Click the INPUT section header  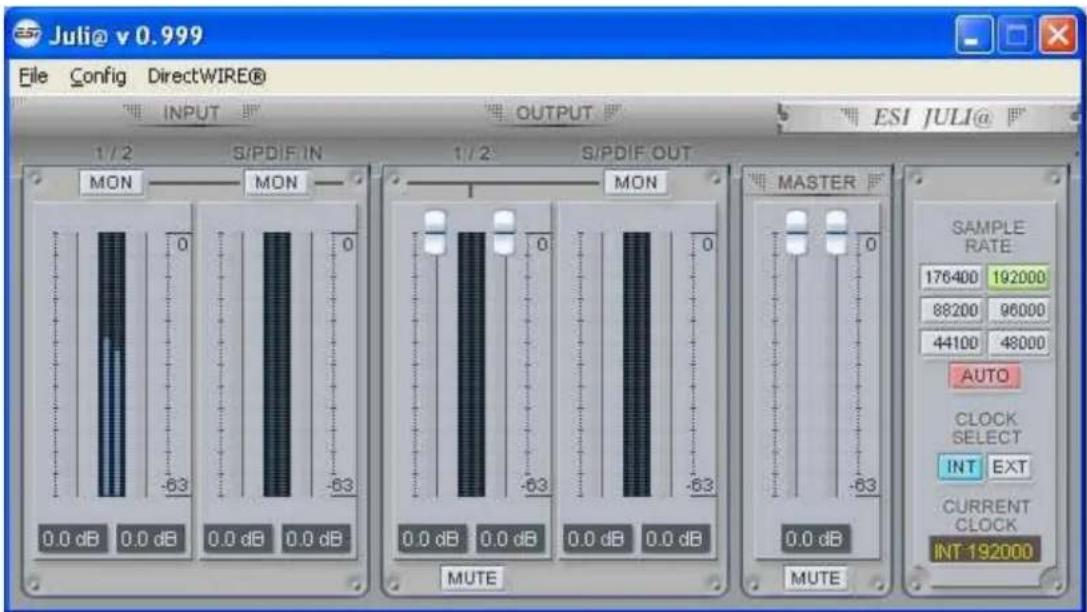tap(191, 113)
